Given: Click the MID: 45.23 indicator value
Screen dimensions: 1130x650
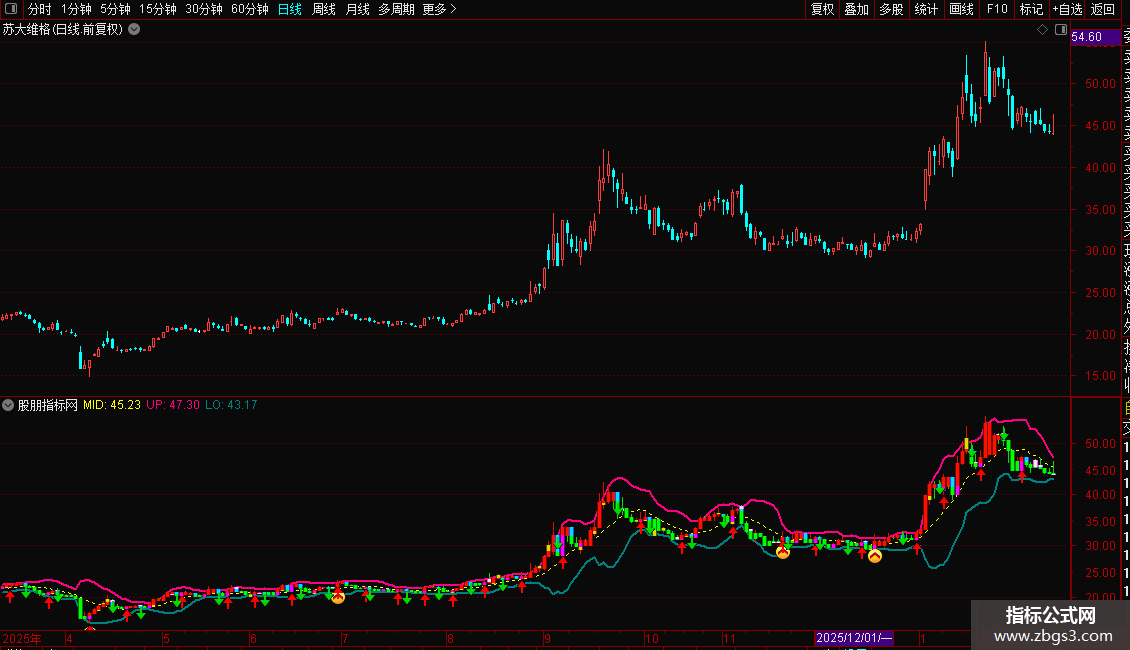Looking at the screenshot, I should 112,405.
